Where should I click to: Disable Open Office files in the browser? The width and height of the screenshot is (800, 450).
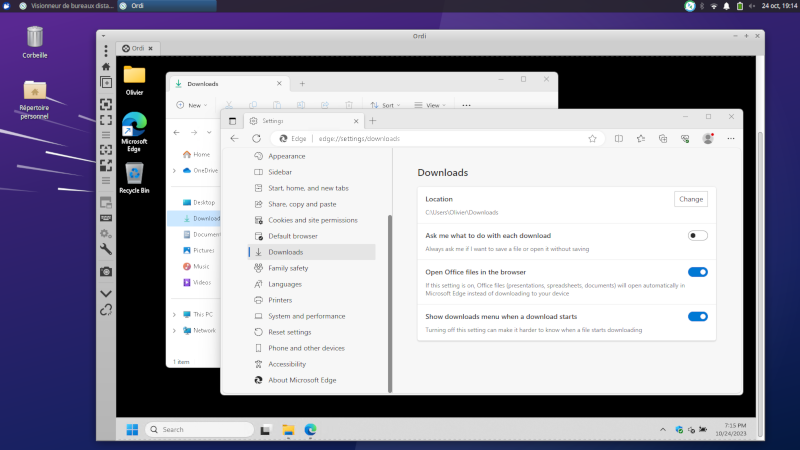click(697, 271)
